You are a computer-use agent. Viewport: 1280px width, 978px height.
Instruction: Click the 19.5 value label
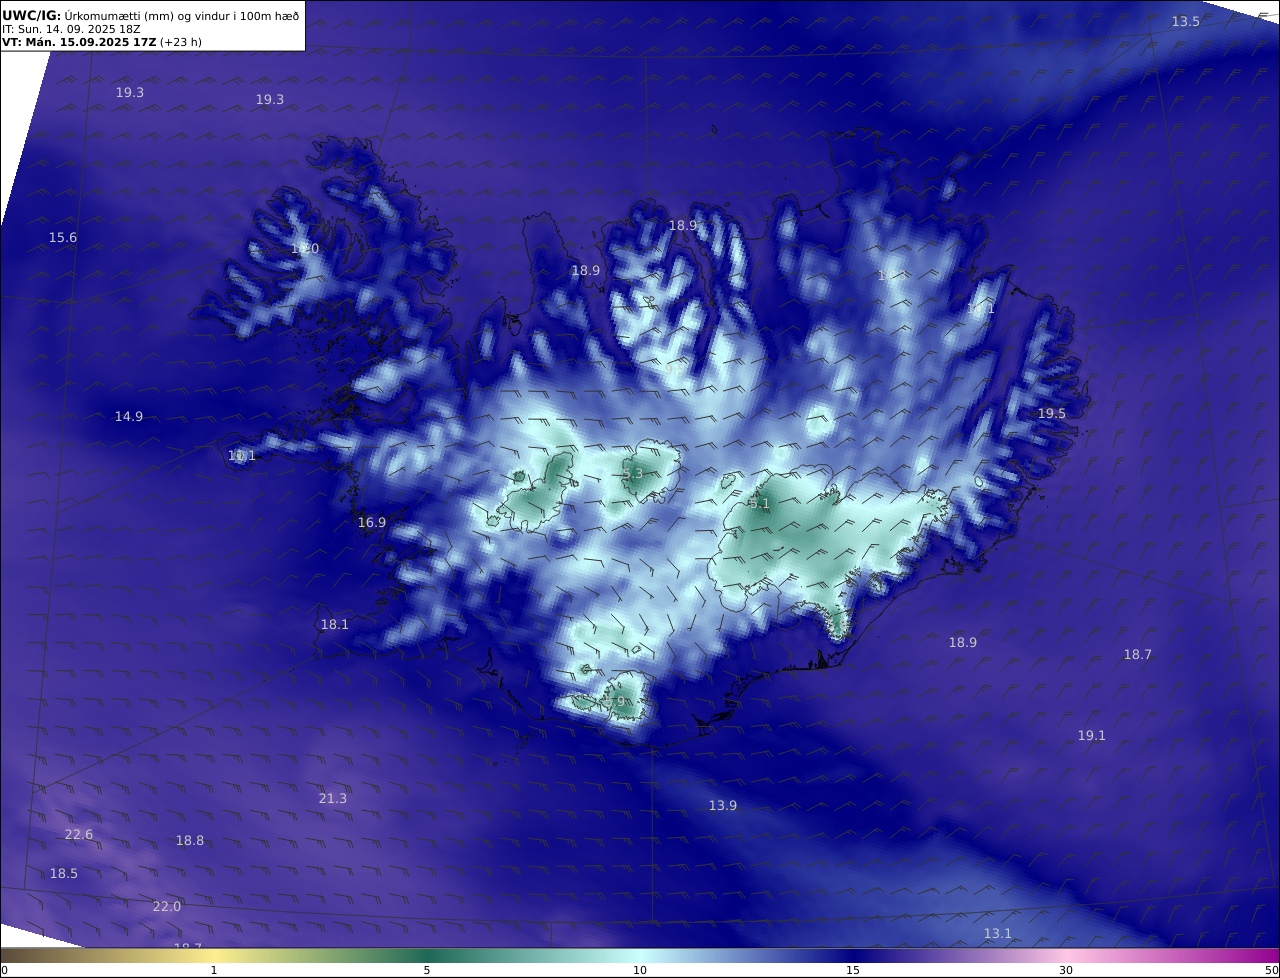[1052, 414]
